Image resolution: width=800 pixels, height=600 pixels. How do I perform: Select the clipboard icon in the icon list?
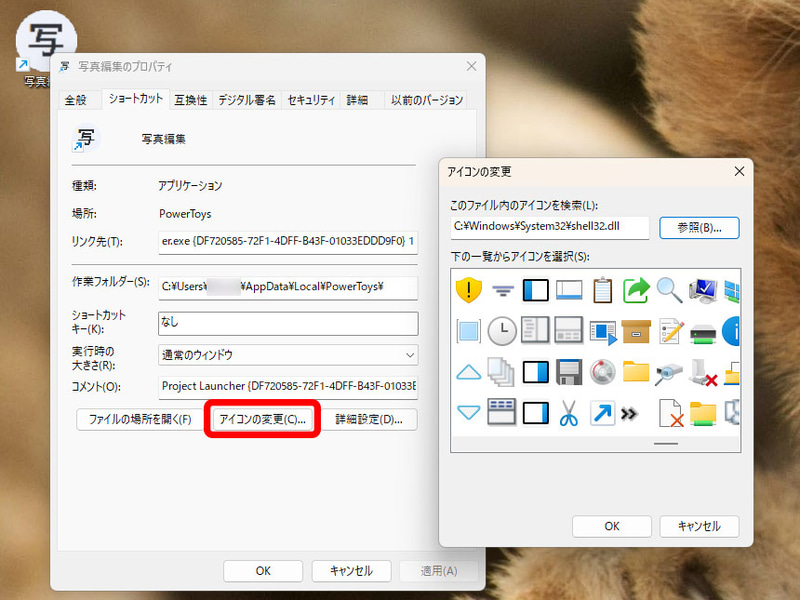(x=601, y=291)
